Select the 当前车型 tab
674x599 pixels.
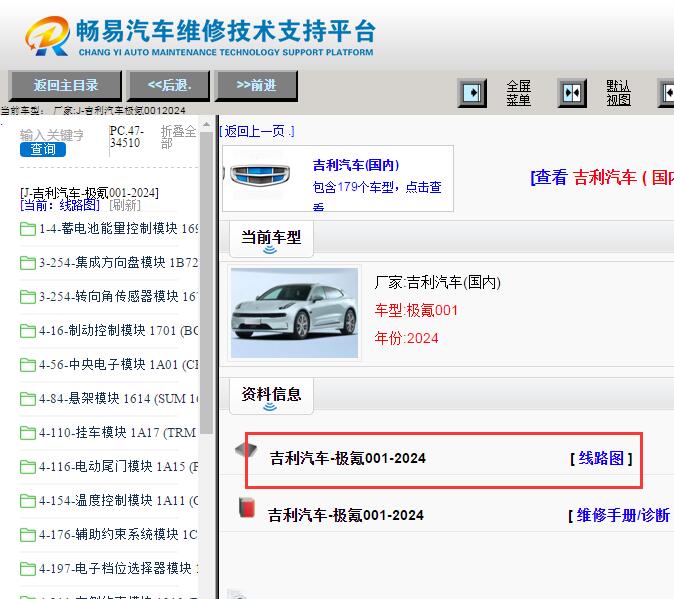point(271,238)
